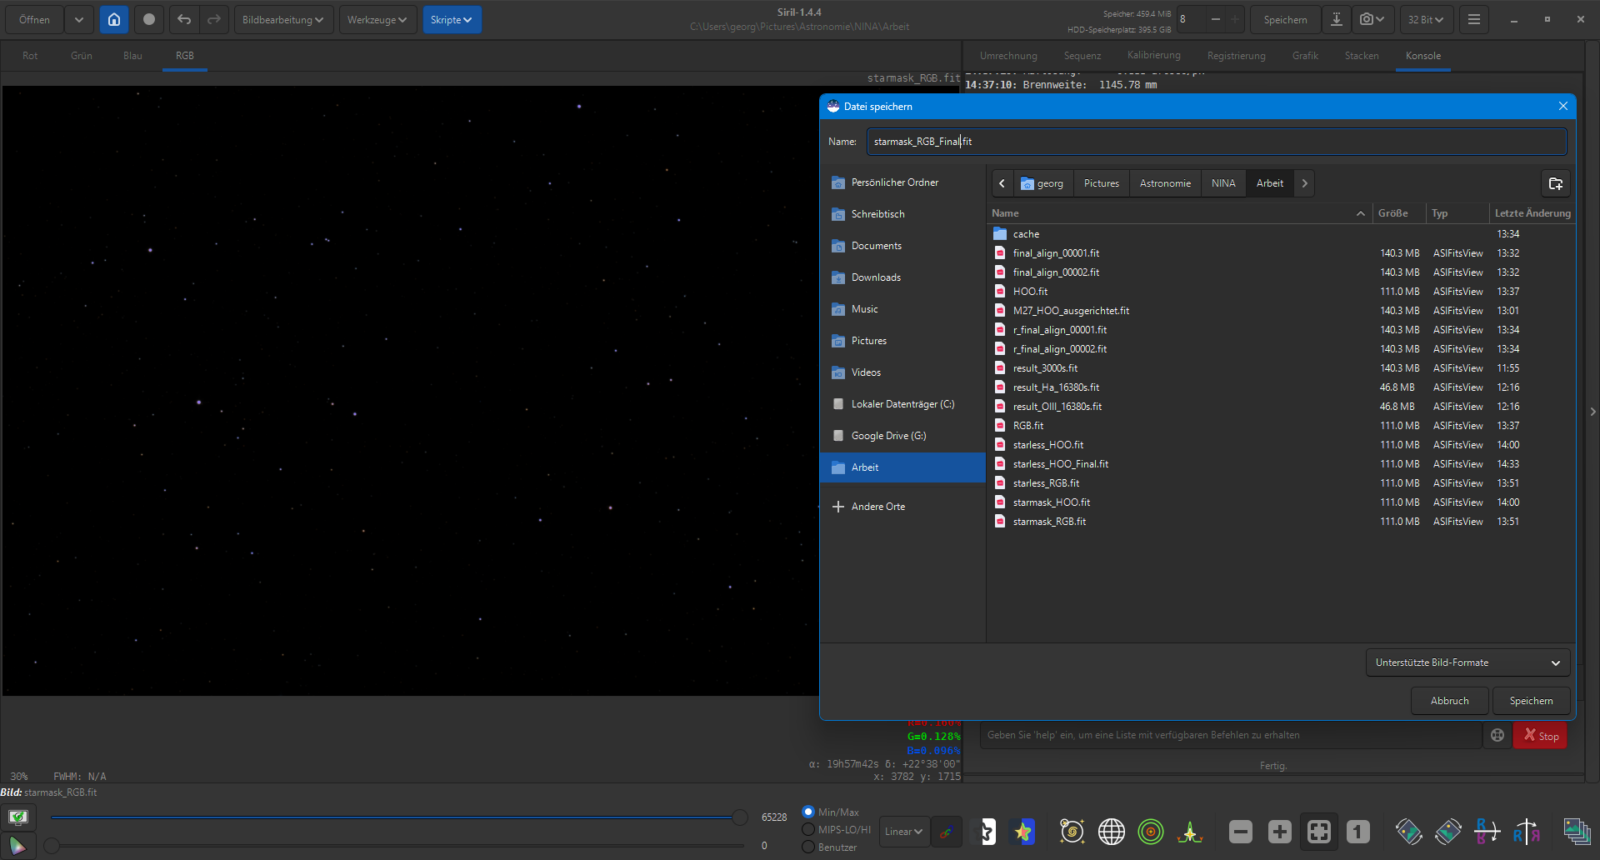Close the Datei speichern dialog
Viewport: 1600px width, 860px height.
(1563, 106)
